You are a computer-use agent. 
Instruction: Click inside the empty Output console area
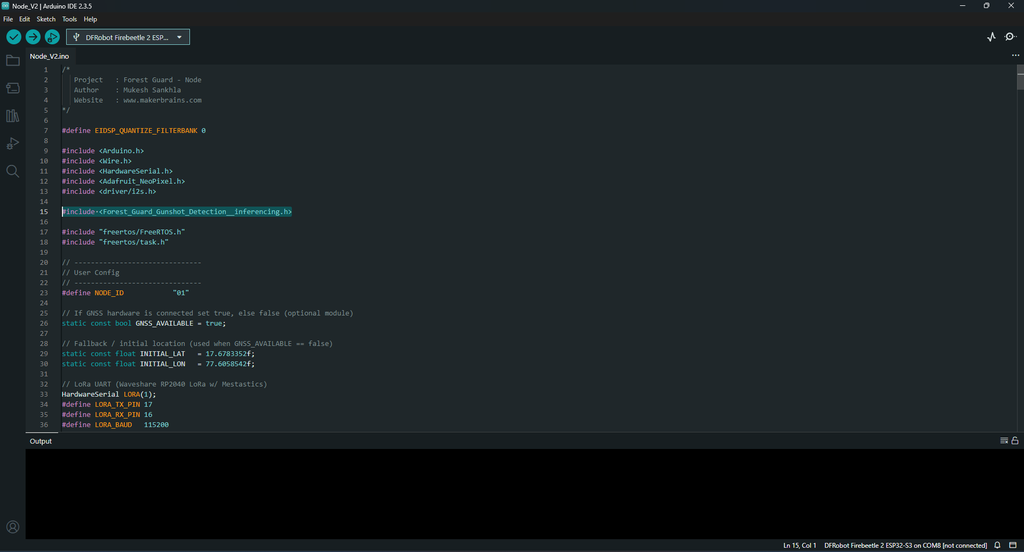coord(524,494)
